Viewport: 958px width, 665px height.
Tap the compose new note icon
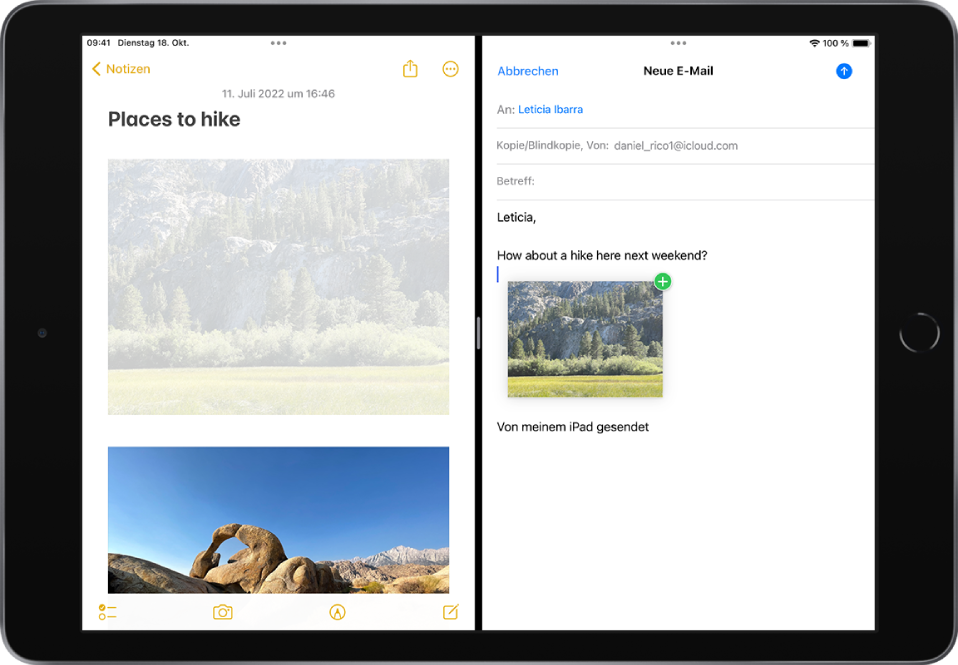450,611
